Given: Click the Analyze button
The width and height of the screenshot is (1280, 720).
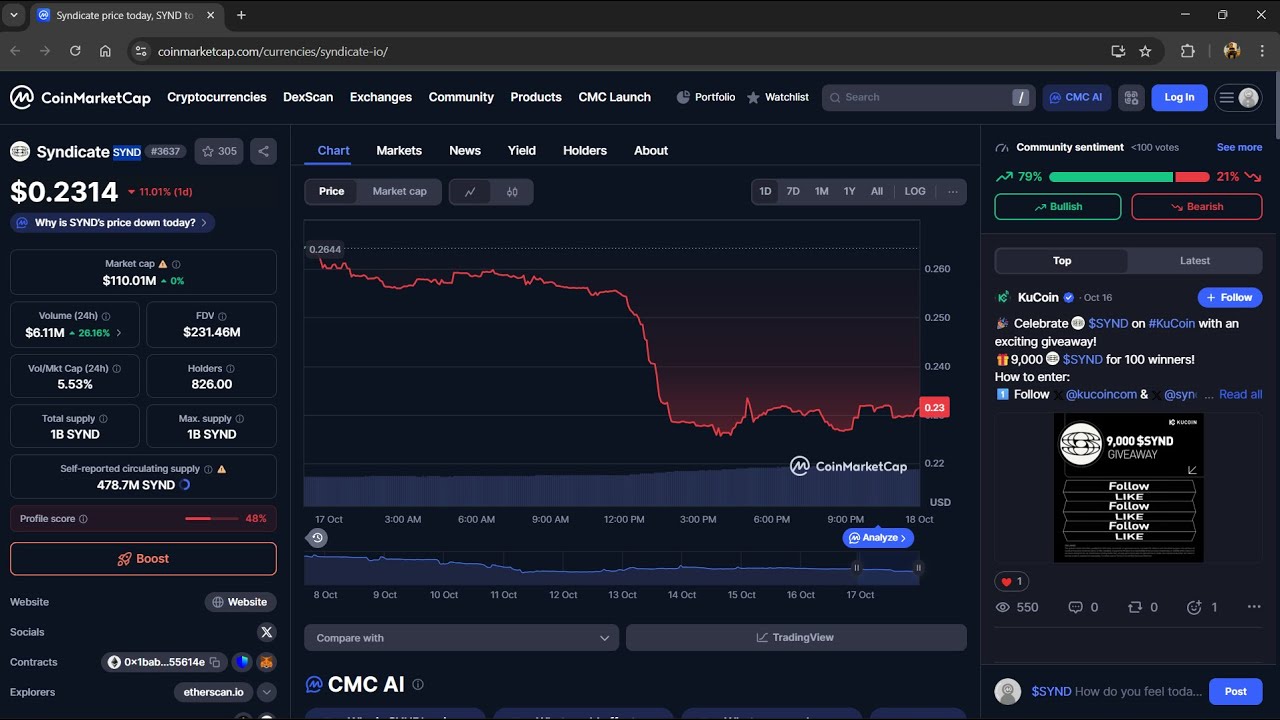Looking at the screenshot, I should pos(878,538).
